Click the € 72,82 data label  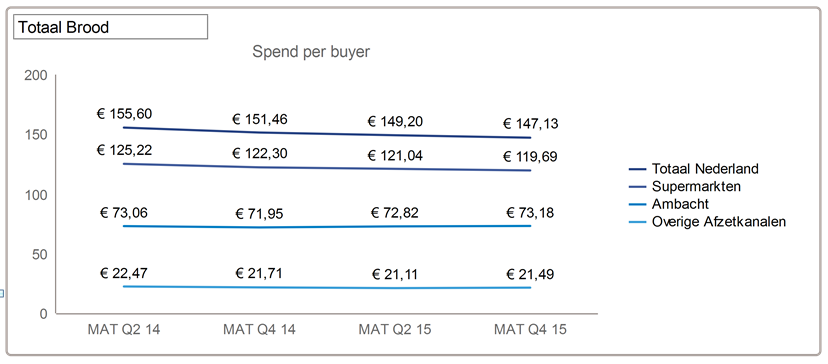point(395,213)
